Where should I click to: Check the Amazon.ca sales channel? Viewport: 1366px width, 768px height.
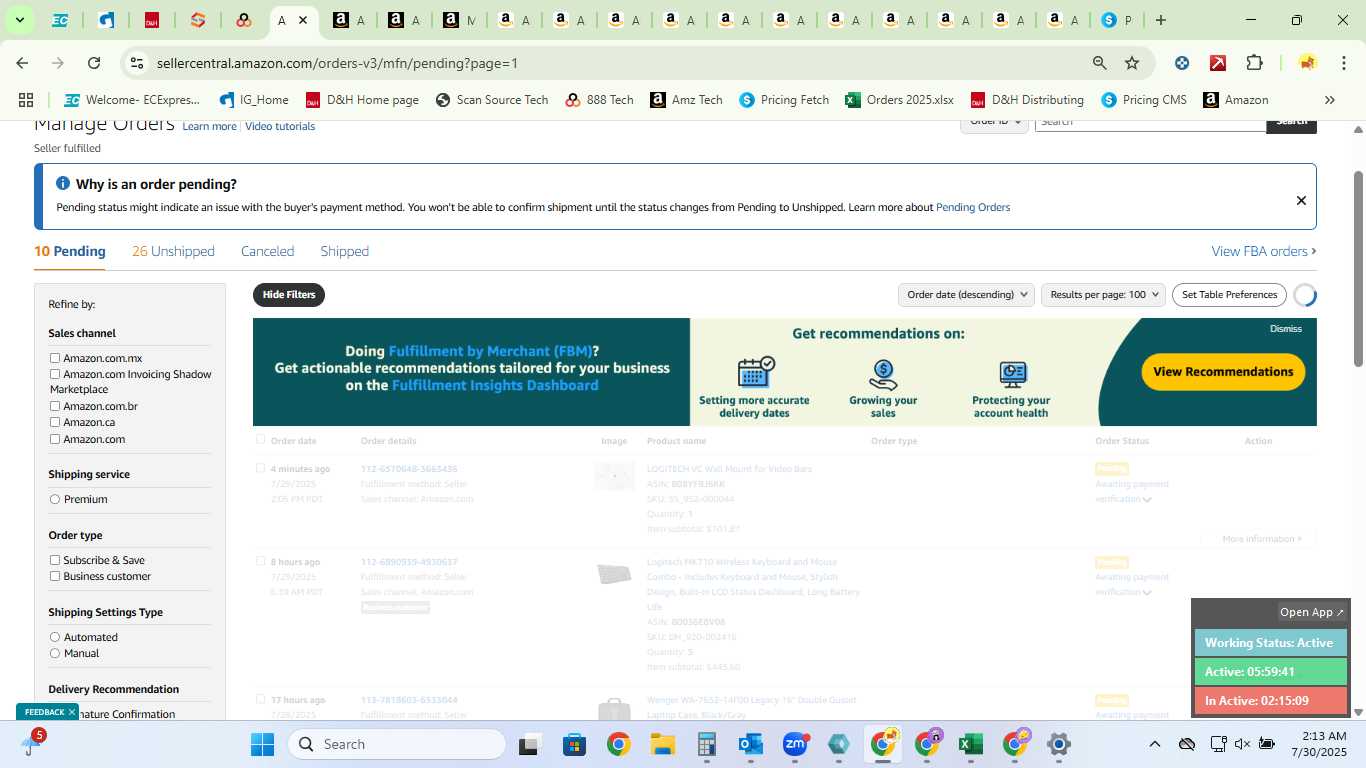coord(55,422)
